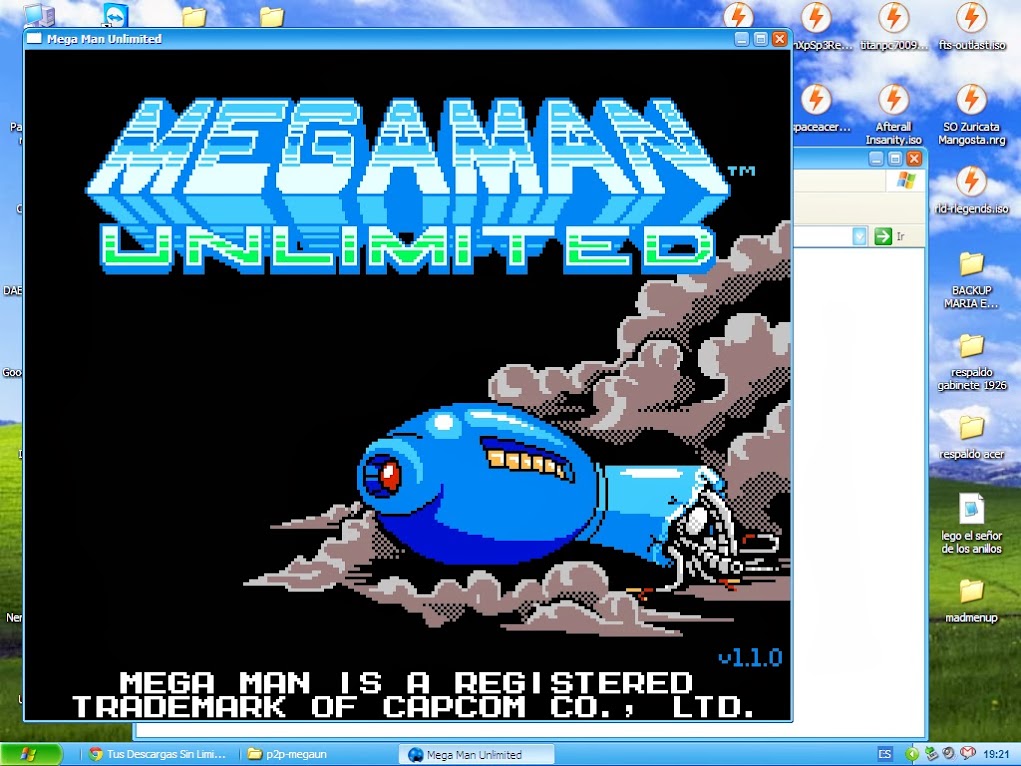The height and width of the screenshot is (766, 1021).
Task: Open the titanpc7009 disc image icon
Action: [x=893, y=26]
